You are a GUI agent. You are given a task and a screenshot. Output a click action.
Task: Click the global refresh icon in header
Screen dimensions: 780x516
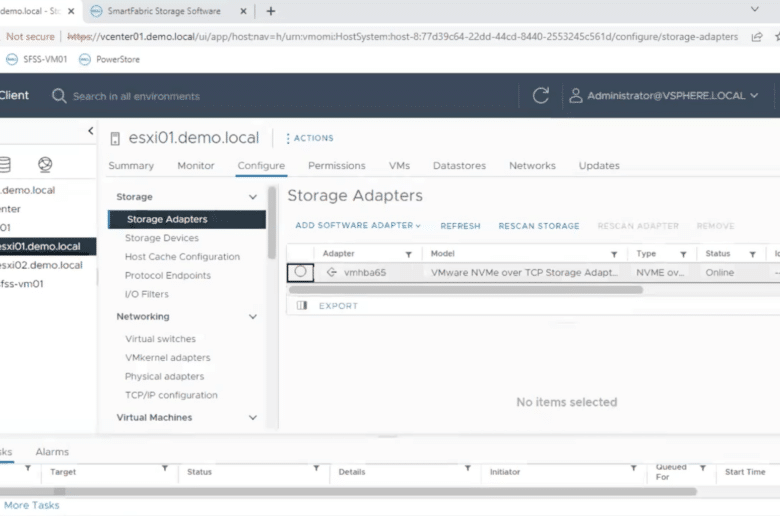(x=541, y=95)
